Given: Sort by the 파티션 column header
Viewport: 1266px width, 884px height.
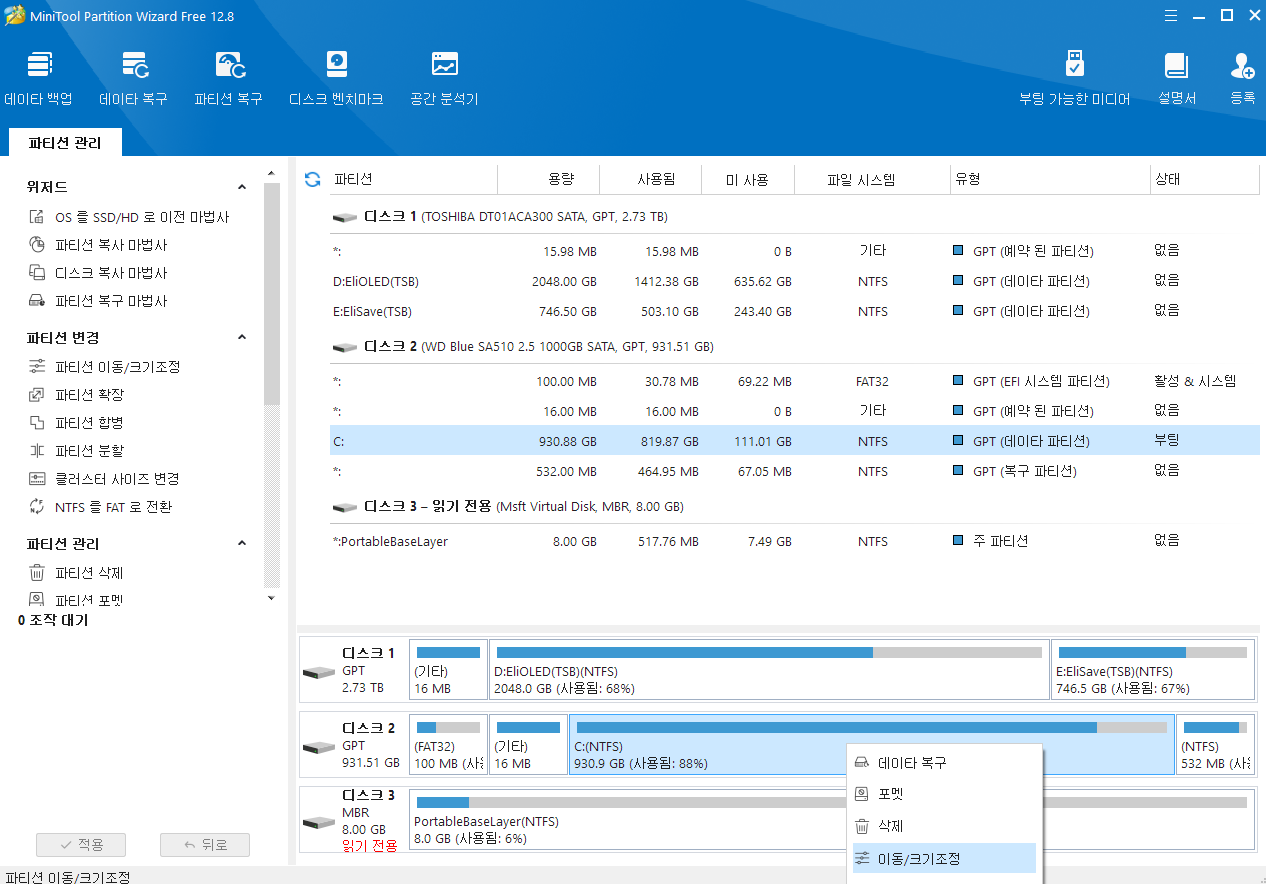Looking at the screenshot, I should [x=413, y=180].
